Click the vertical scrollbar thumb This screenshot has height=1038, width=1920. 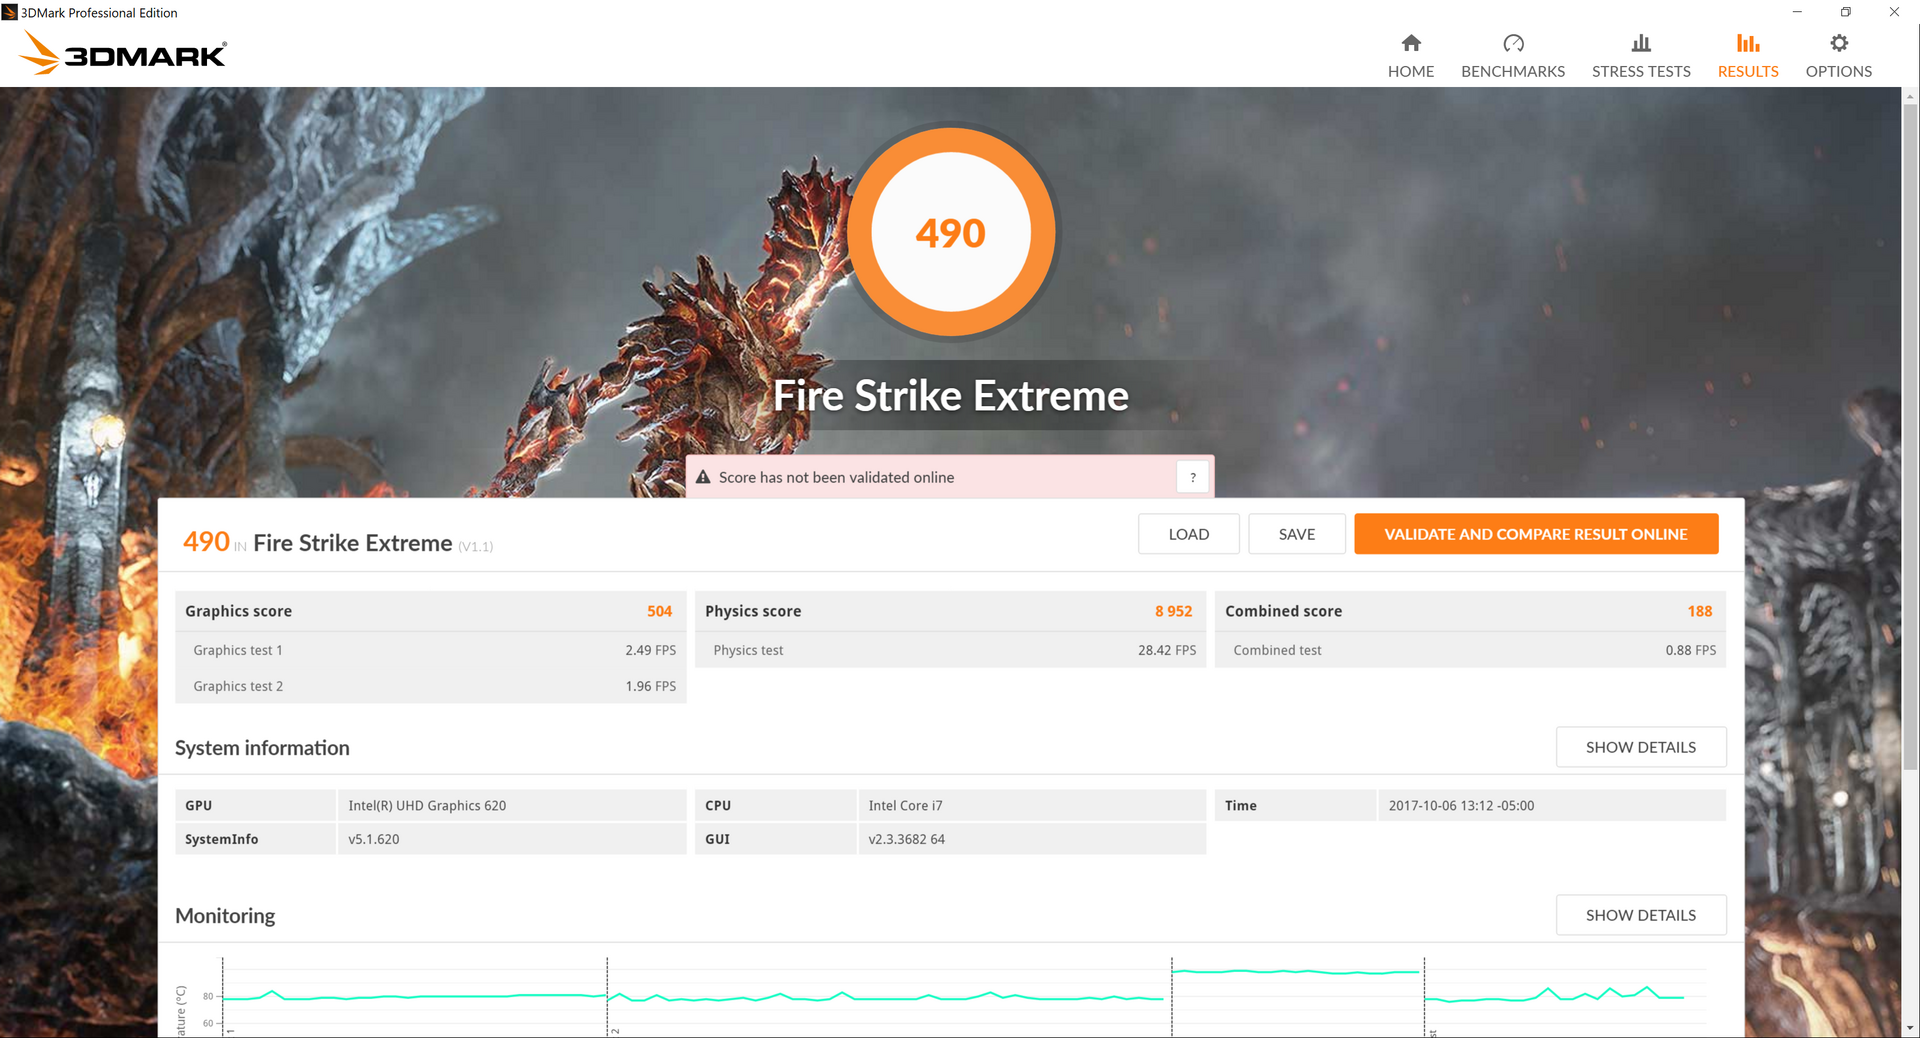1910,435
